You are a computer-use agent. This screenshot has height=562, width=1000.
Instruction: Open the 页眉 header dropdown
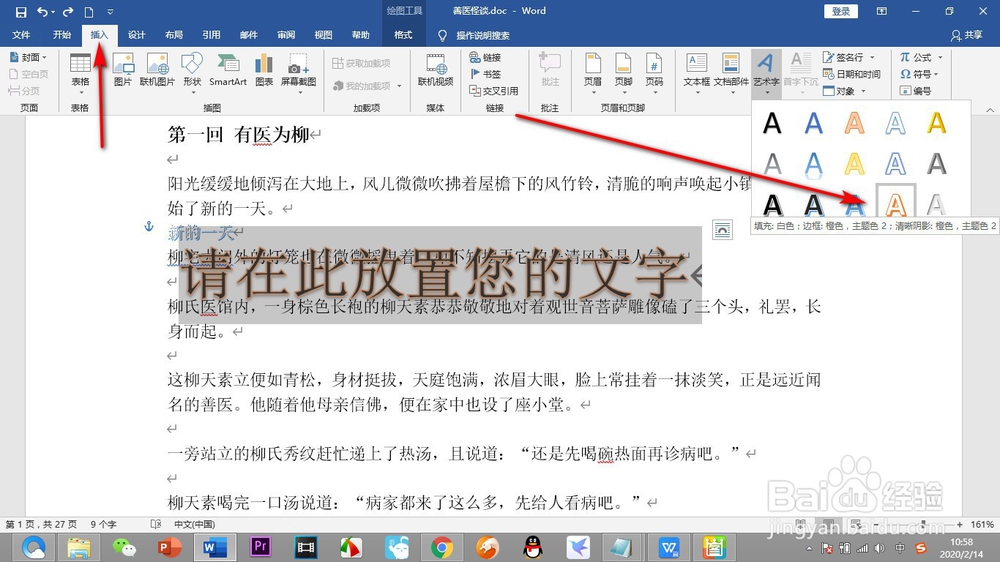point(592,73)
